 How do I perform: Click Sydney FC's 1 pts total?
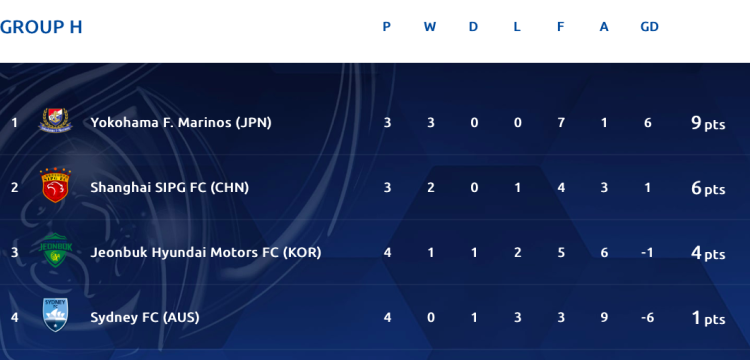tap(708, 318)
